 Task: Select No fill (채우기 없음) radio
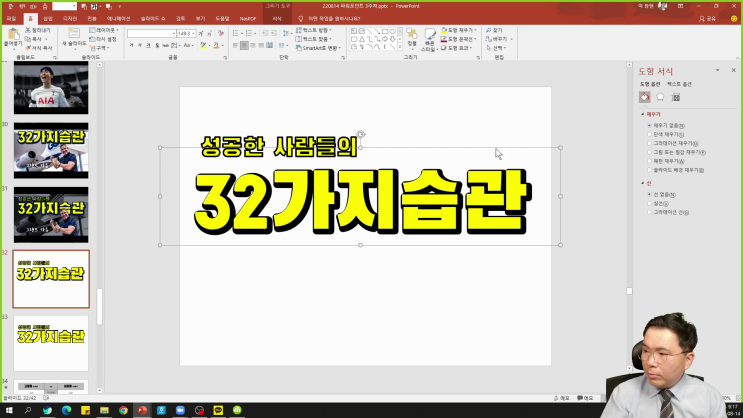click(649, 126)
